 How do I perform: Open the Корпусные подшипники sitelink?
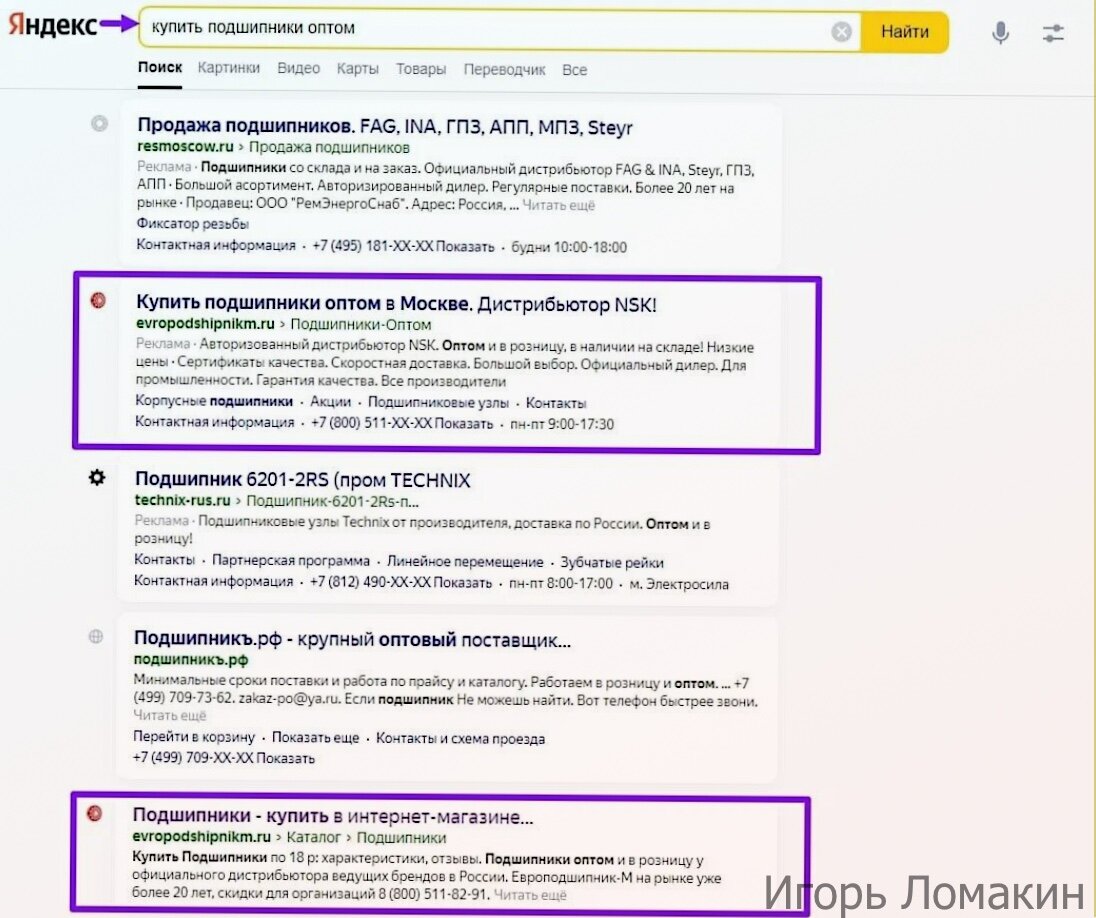[214, 401]
